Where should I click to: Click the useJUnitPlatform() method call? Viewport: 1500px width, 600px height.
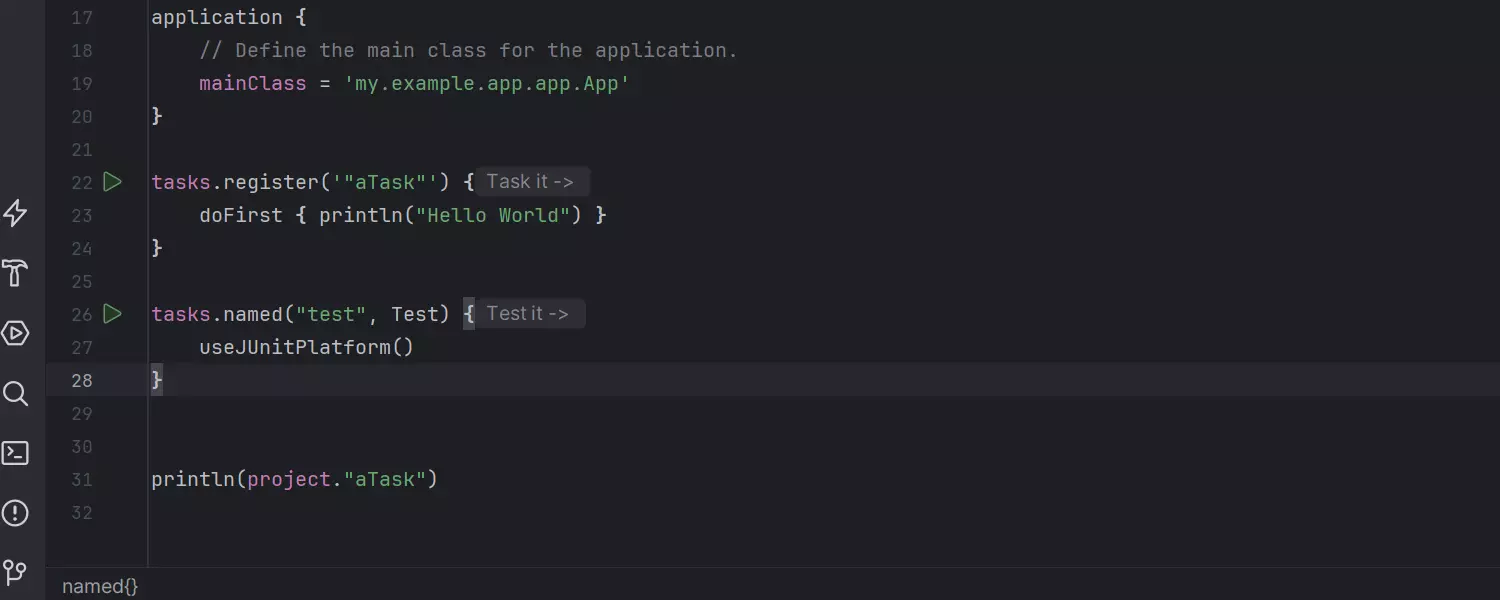tap(306, 347)
